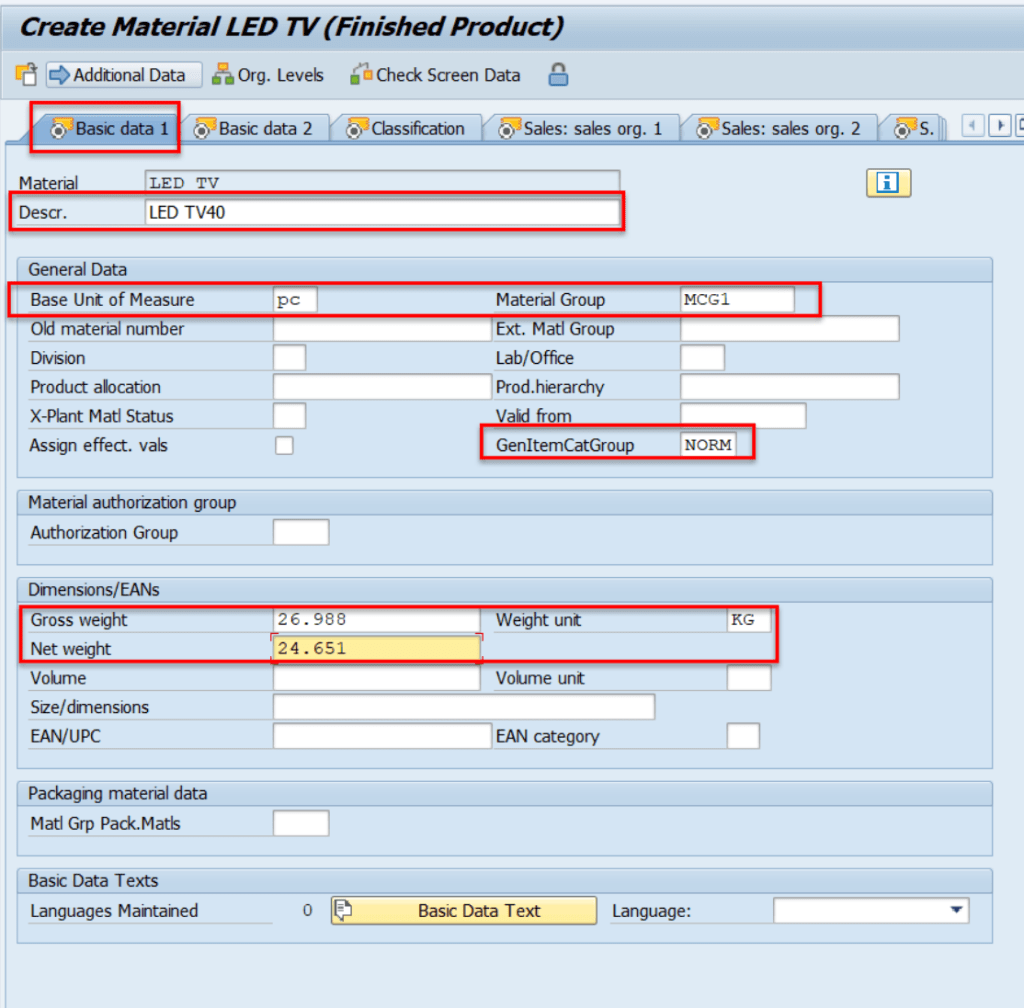
Task: Expand the Language dropdown
Action: [x=957, y=911]
